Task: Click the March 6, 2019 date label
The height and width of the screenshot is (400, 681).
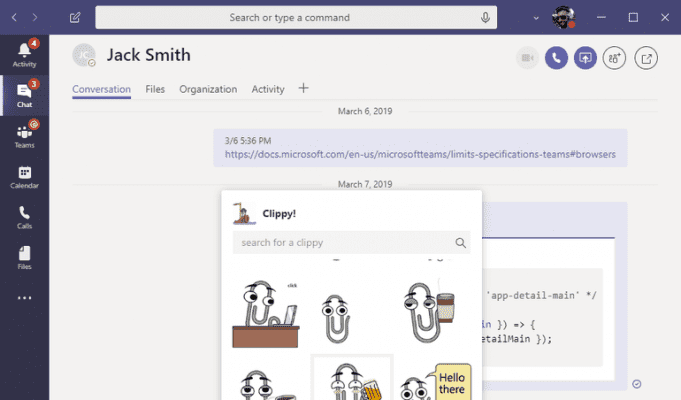Action: click(365, 111)
